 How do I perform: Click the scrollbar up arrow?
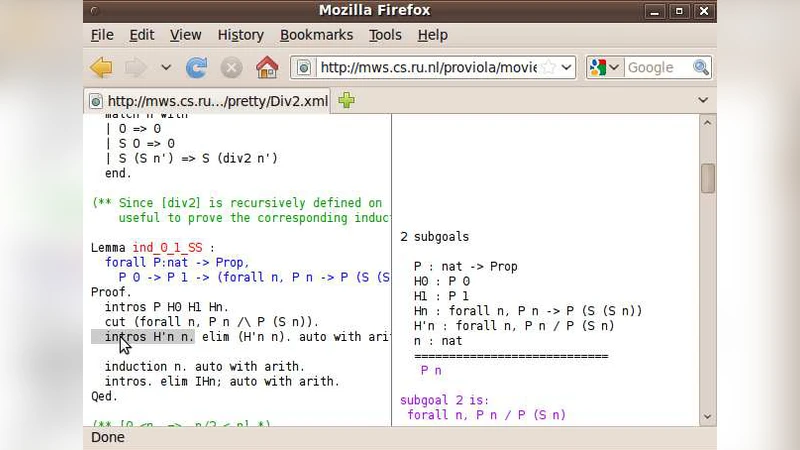click(x=707, y=123)
